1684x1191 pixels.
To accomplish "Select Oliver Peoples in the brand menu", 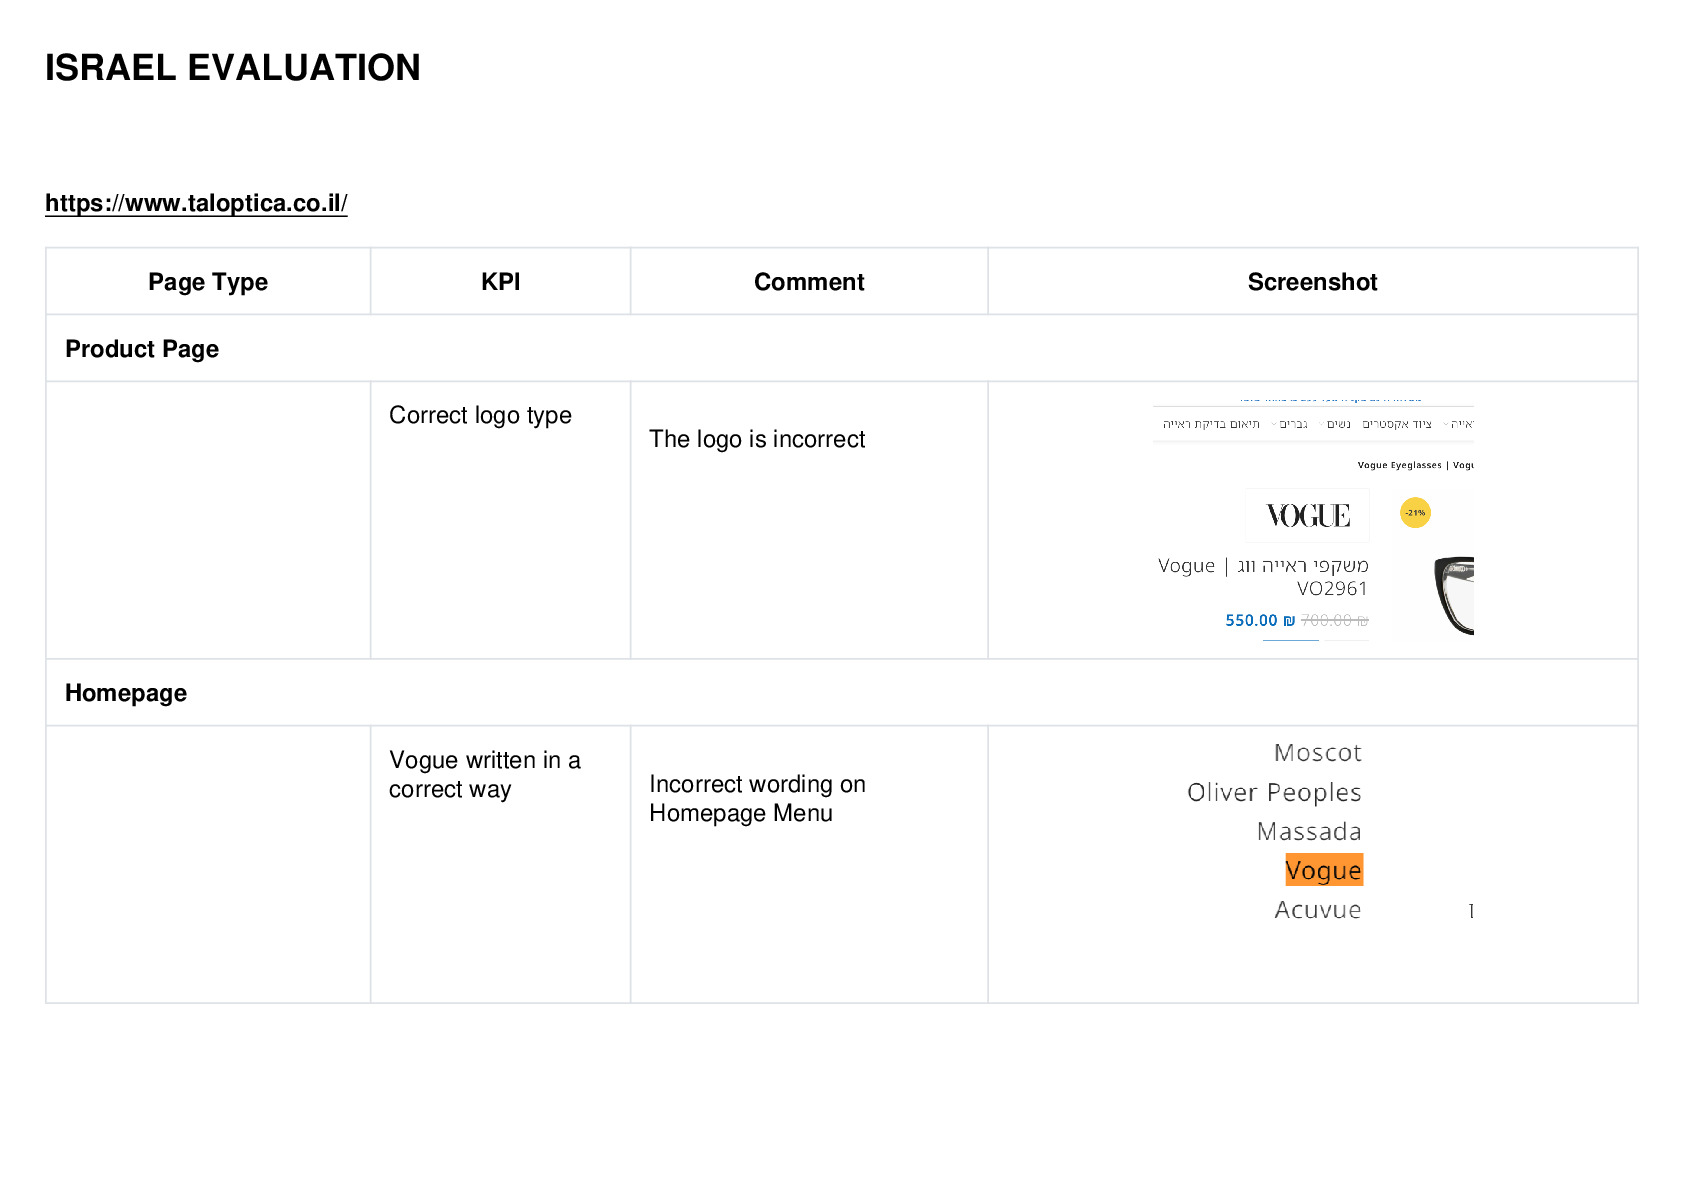I will point(1274,792).
